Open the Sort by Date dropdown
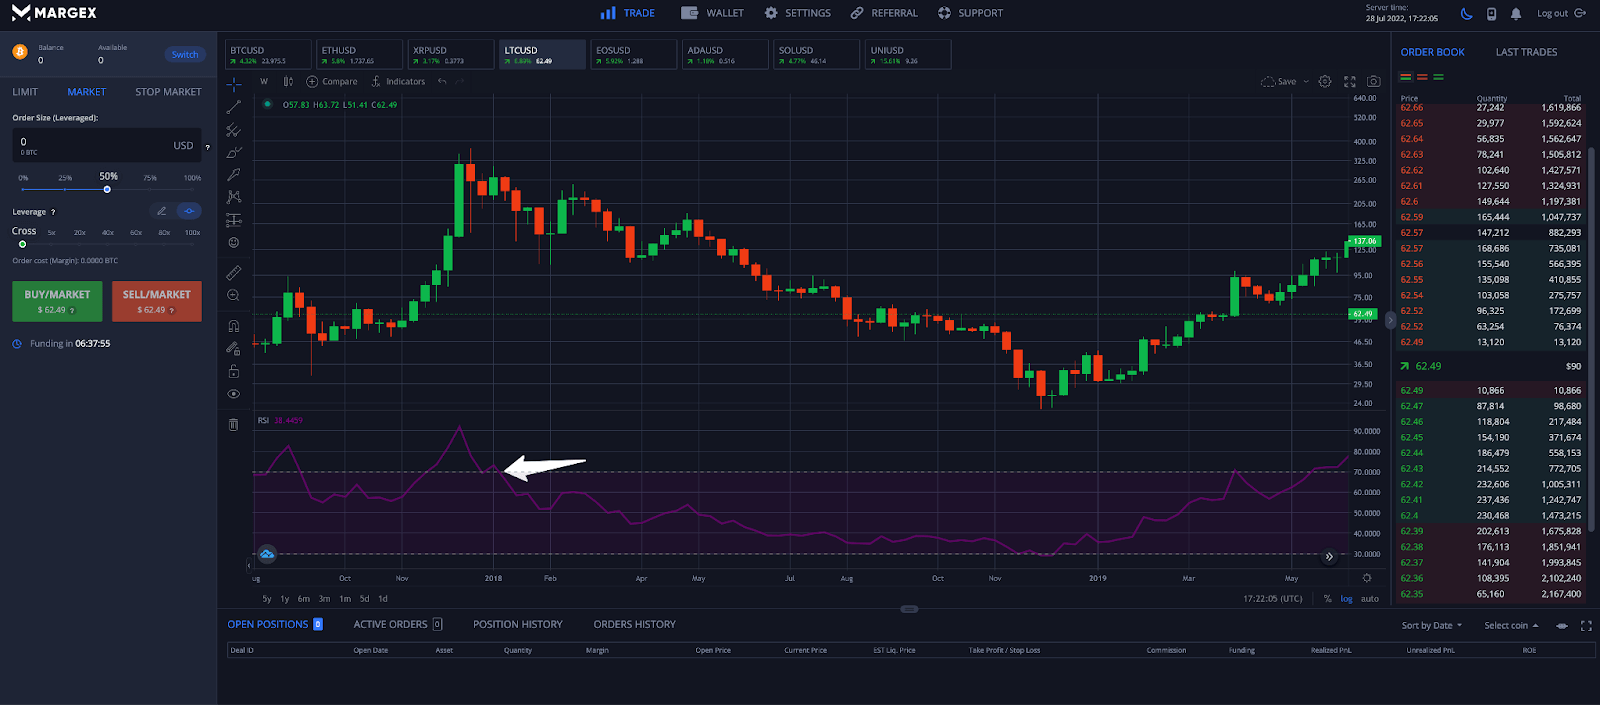This screenshot has height=705, width=1600. pos(1432,626)
